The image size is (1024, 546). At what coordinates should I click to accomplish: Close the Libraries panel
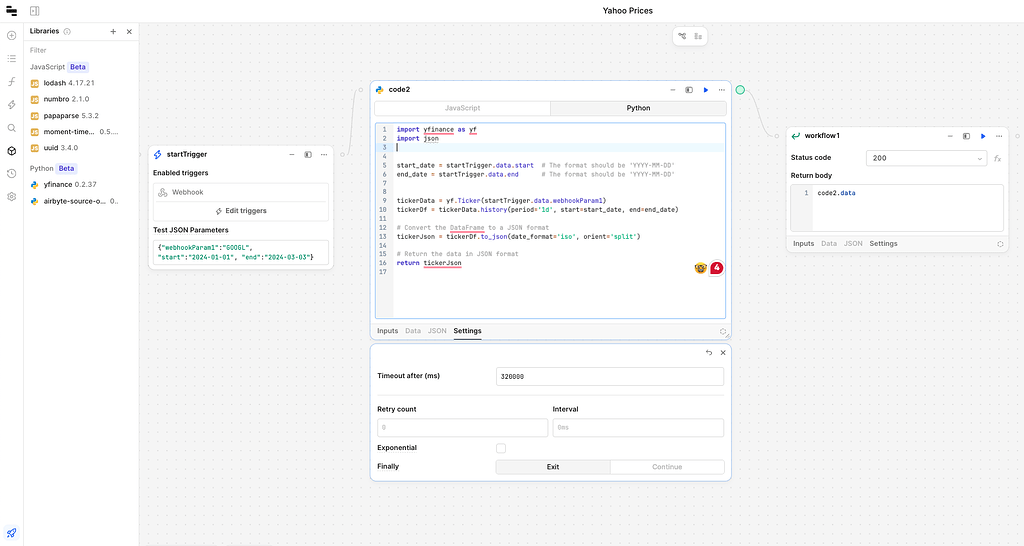tap(129, 31)
